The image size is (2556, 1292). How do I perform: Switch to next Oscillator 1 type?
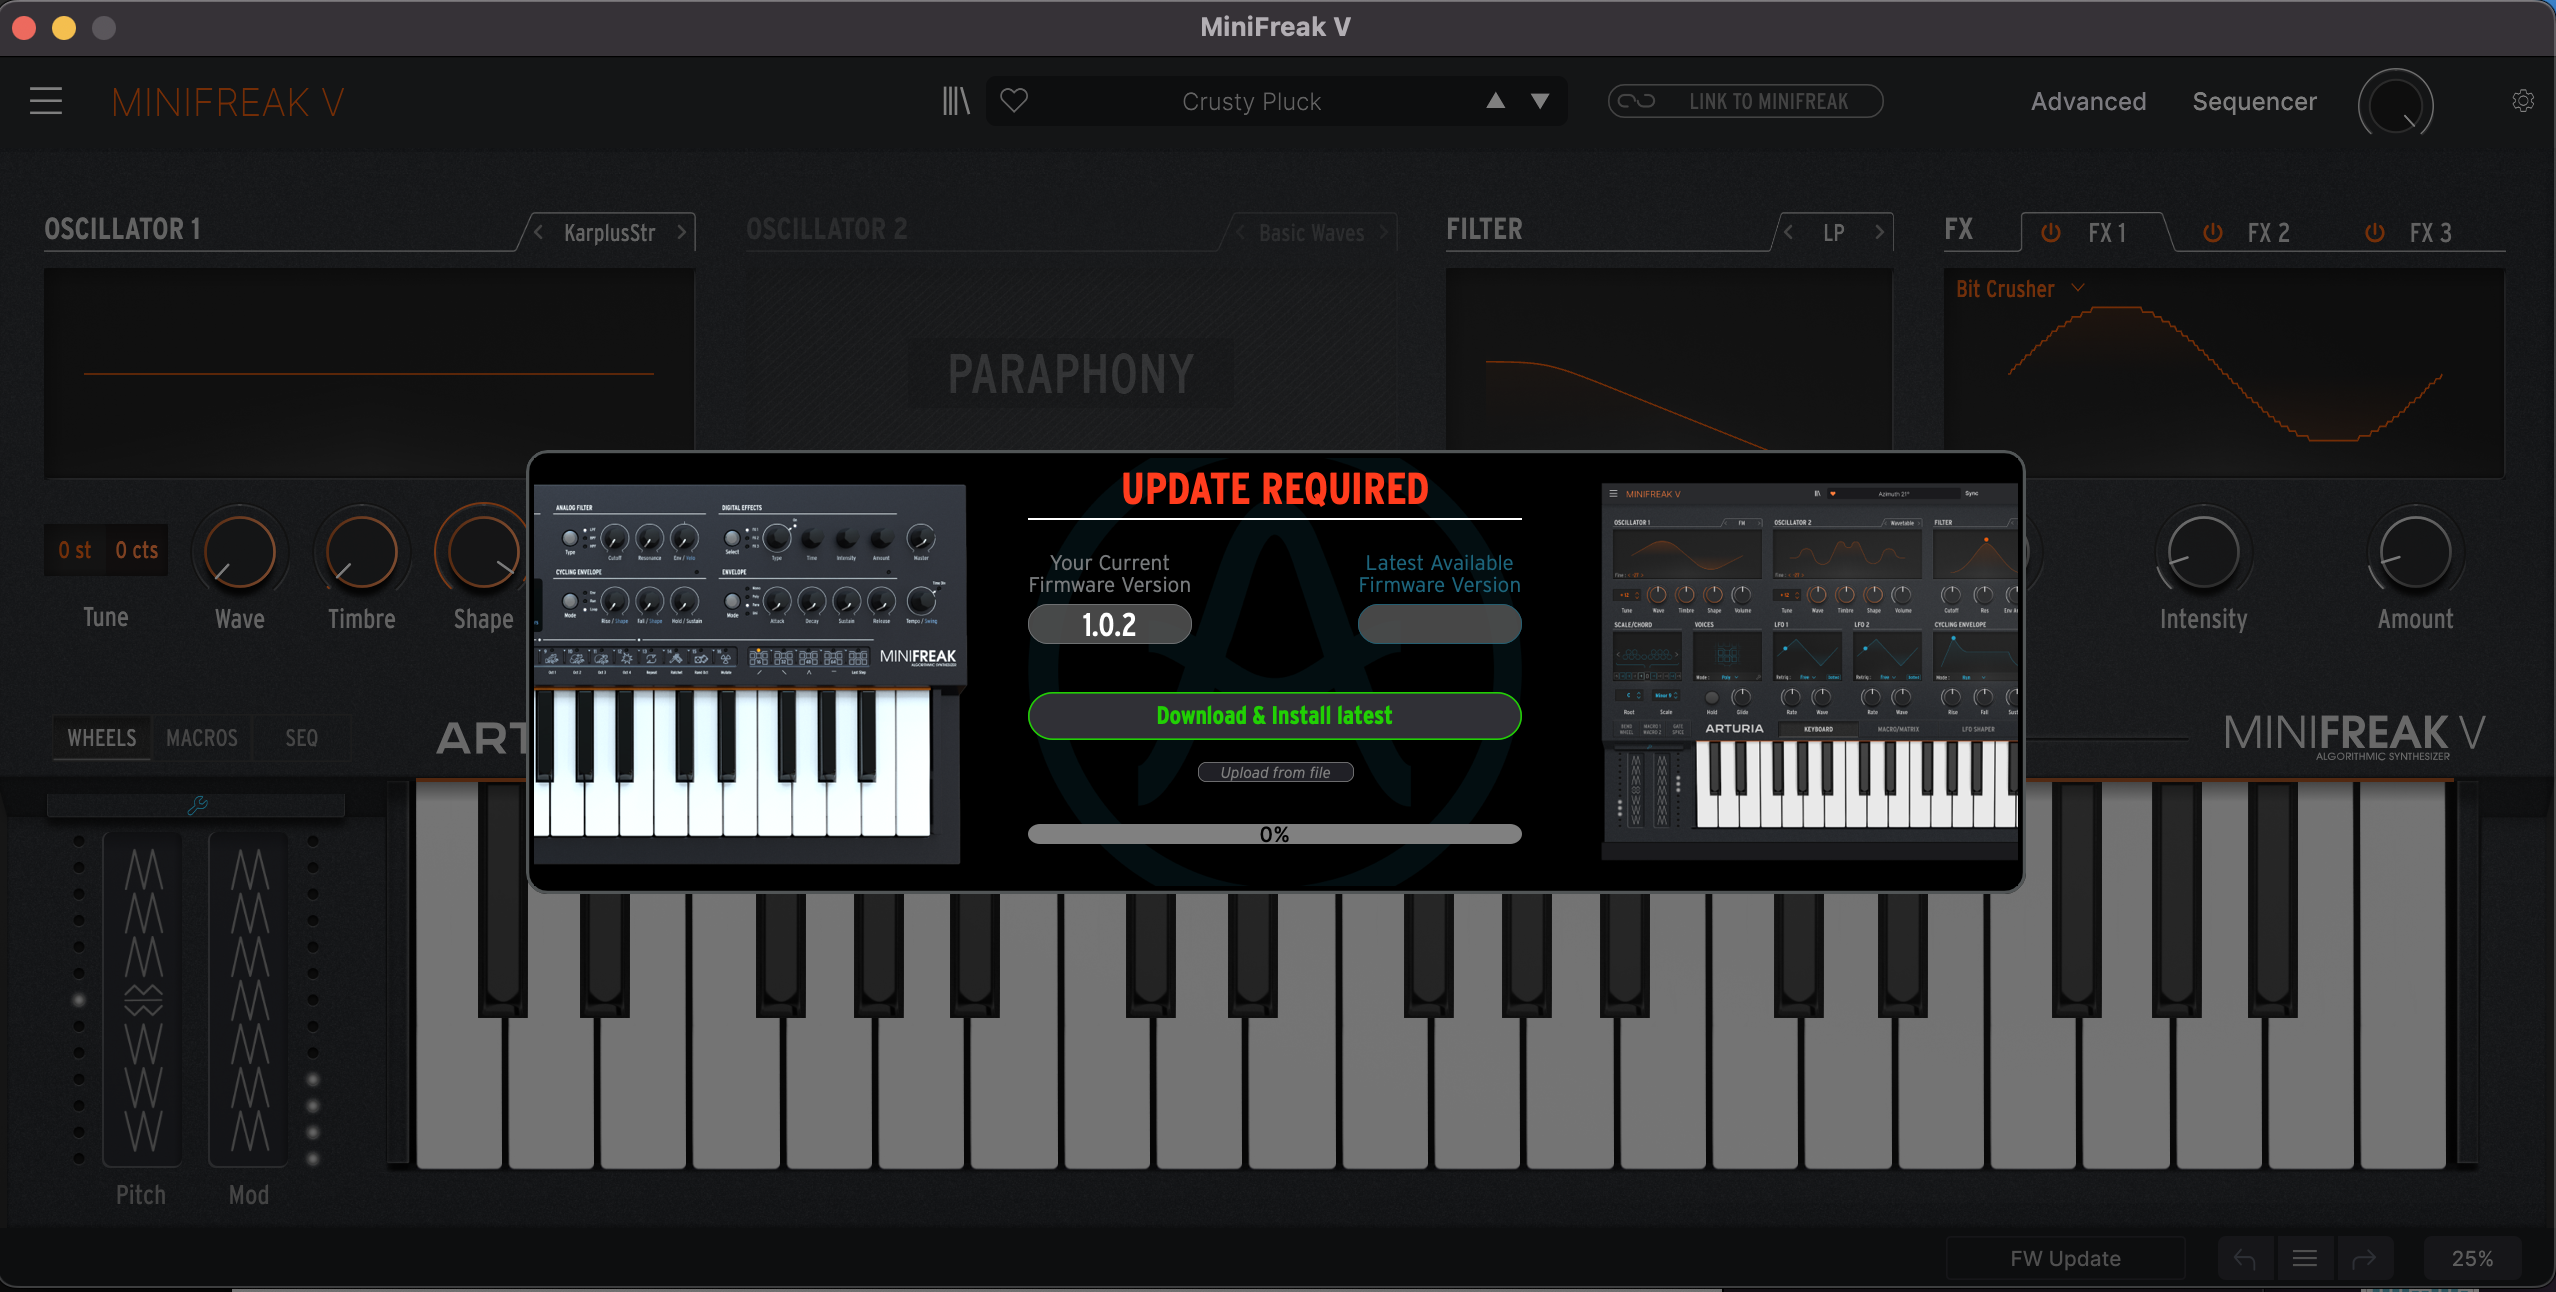point(682,232)
